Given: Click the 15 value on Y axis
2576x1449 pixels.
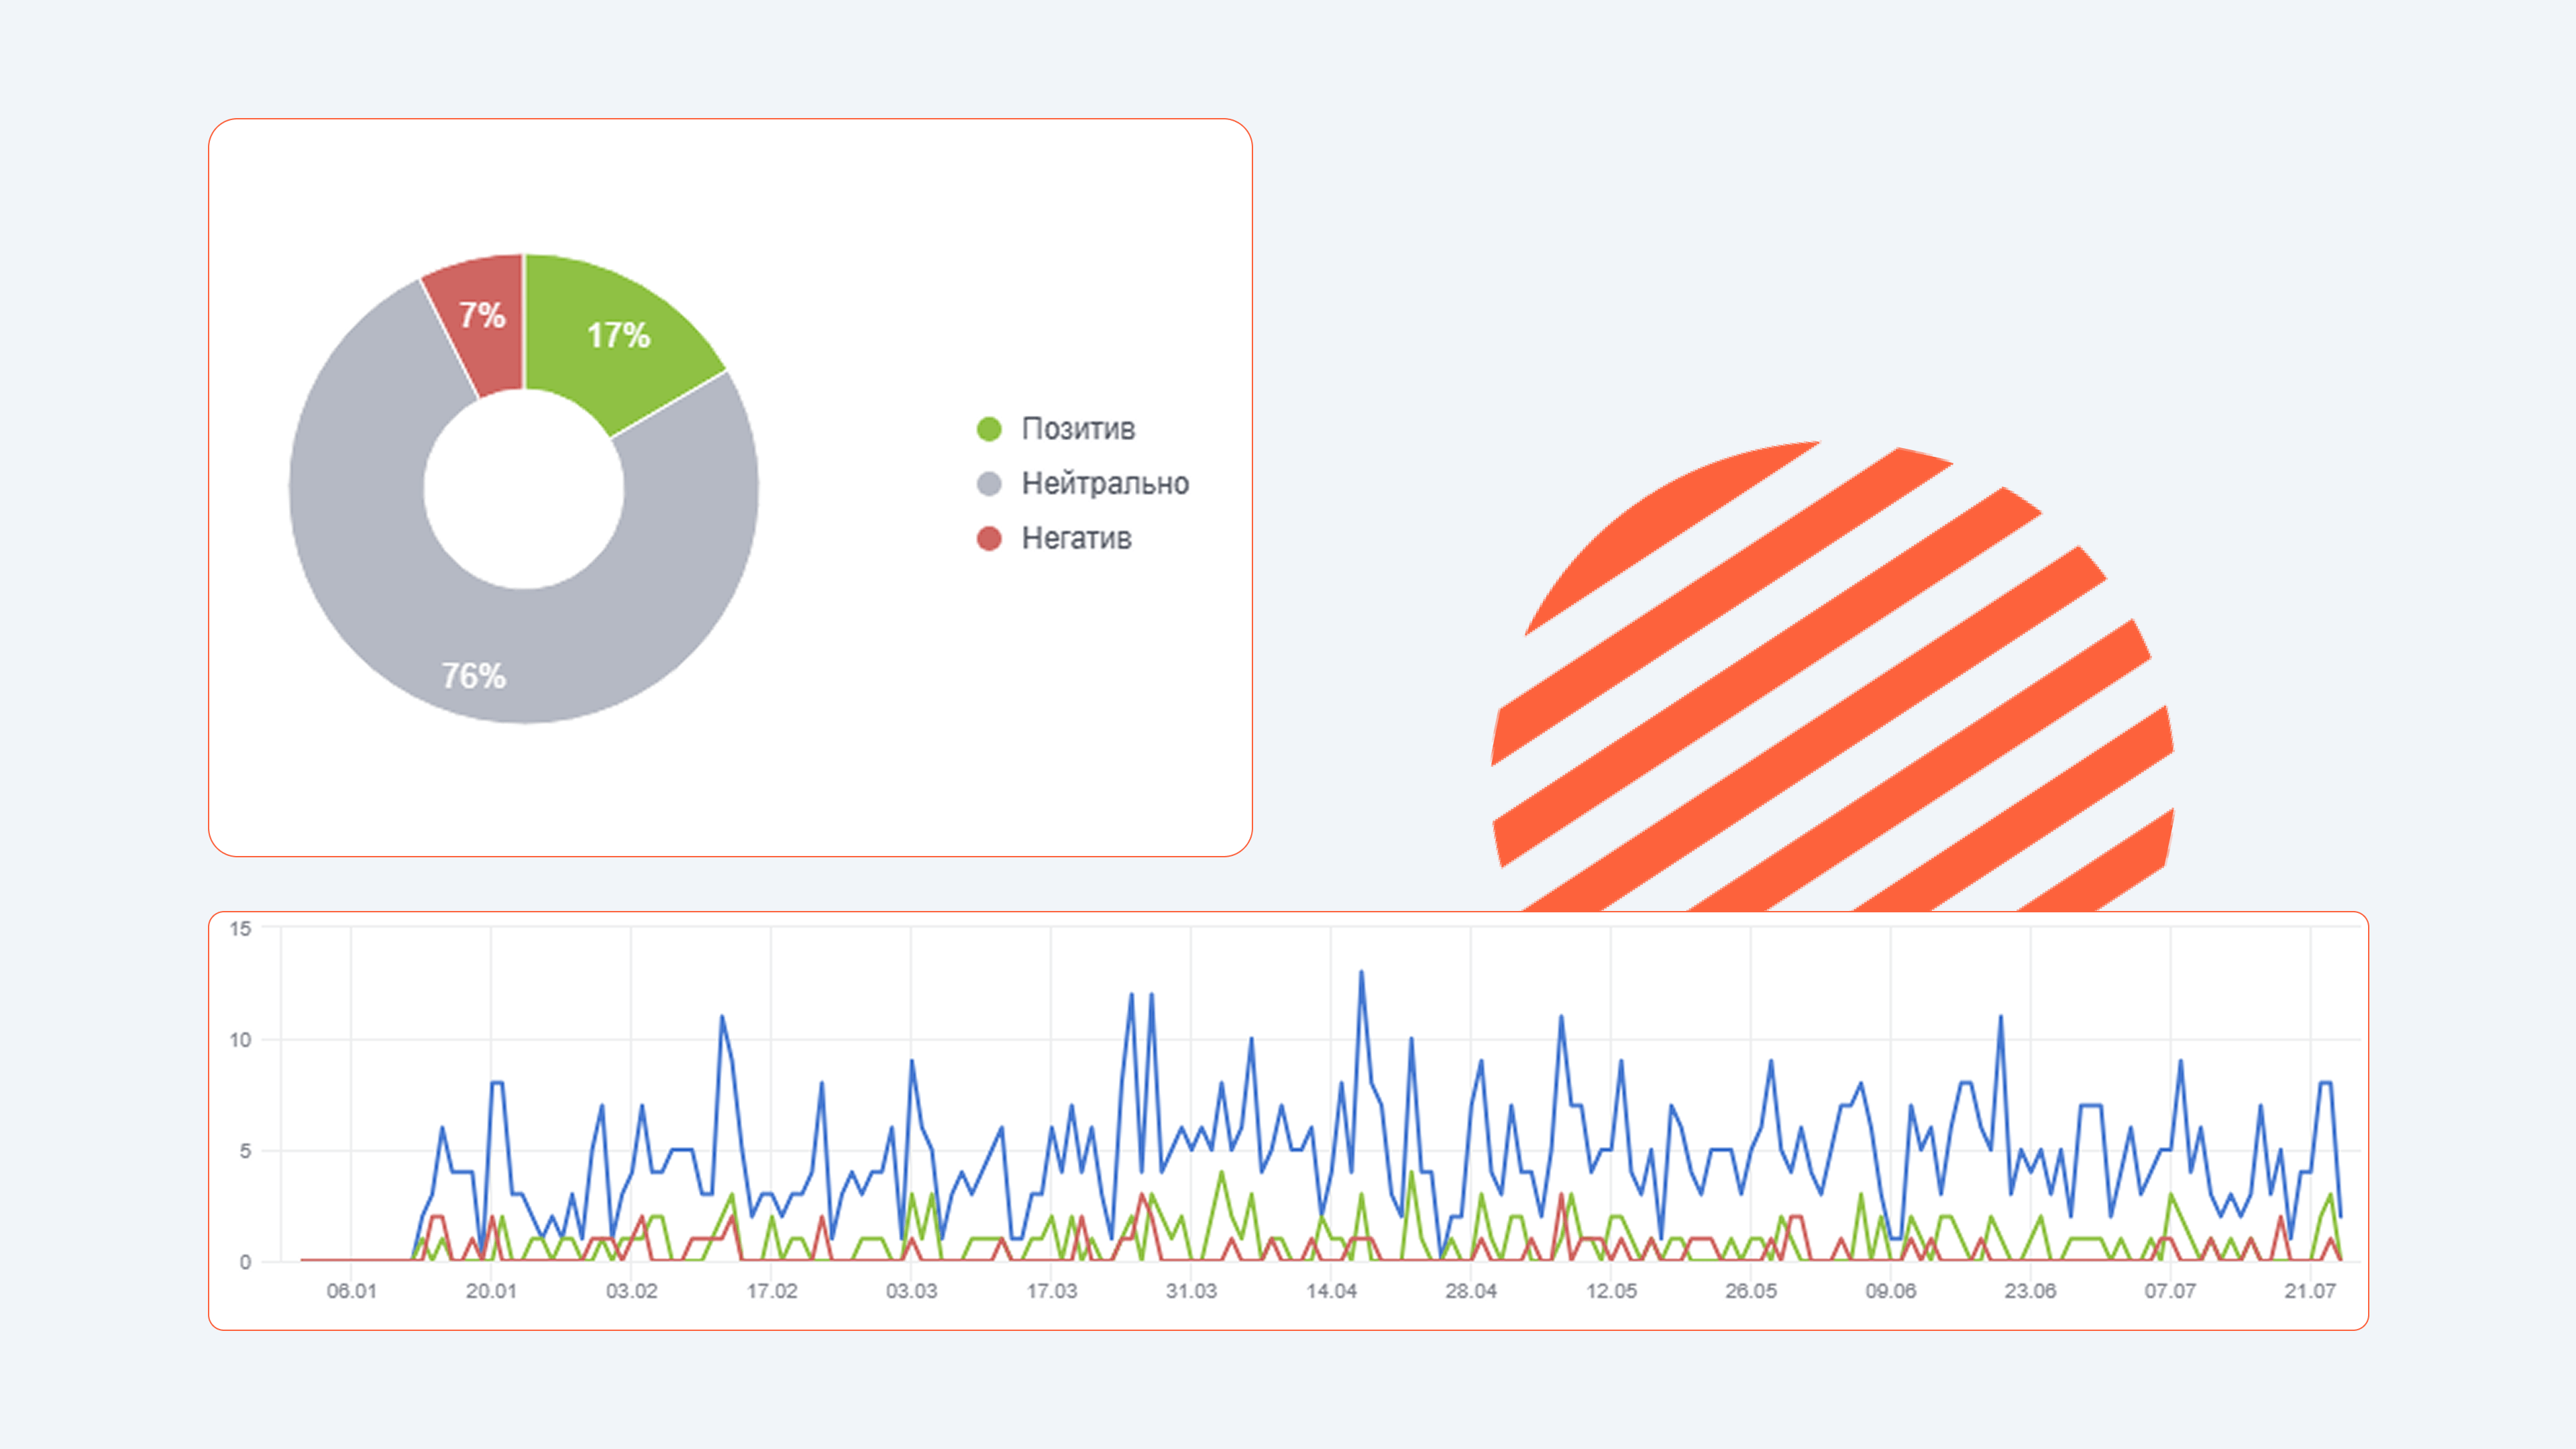Looking at the screenshot, I should (x=240, y=929).
